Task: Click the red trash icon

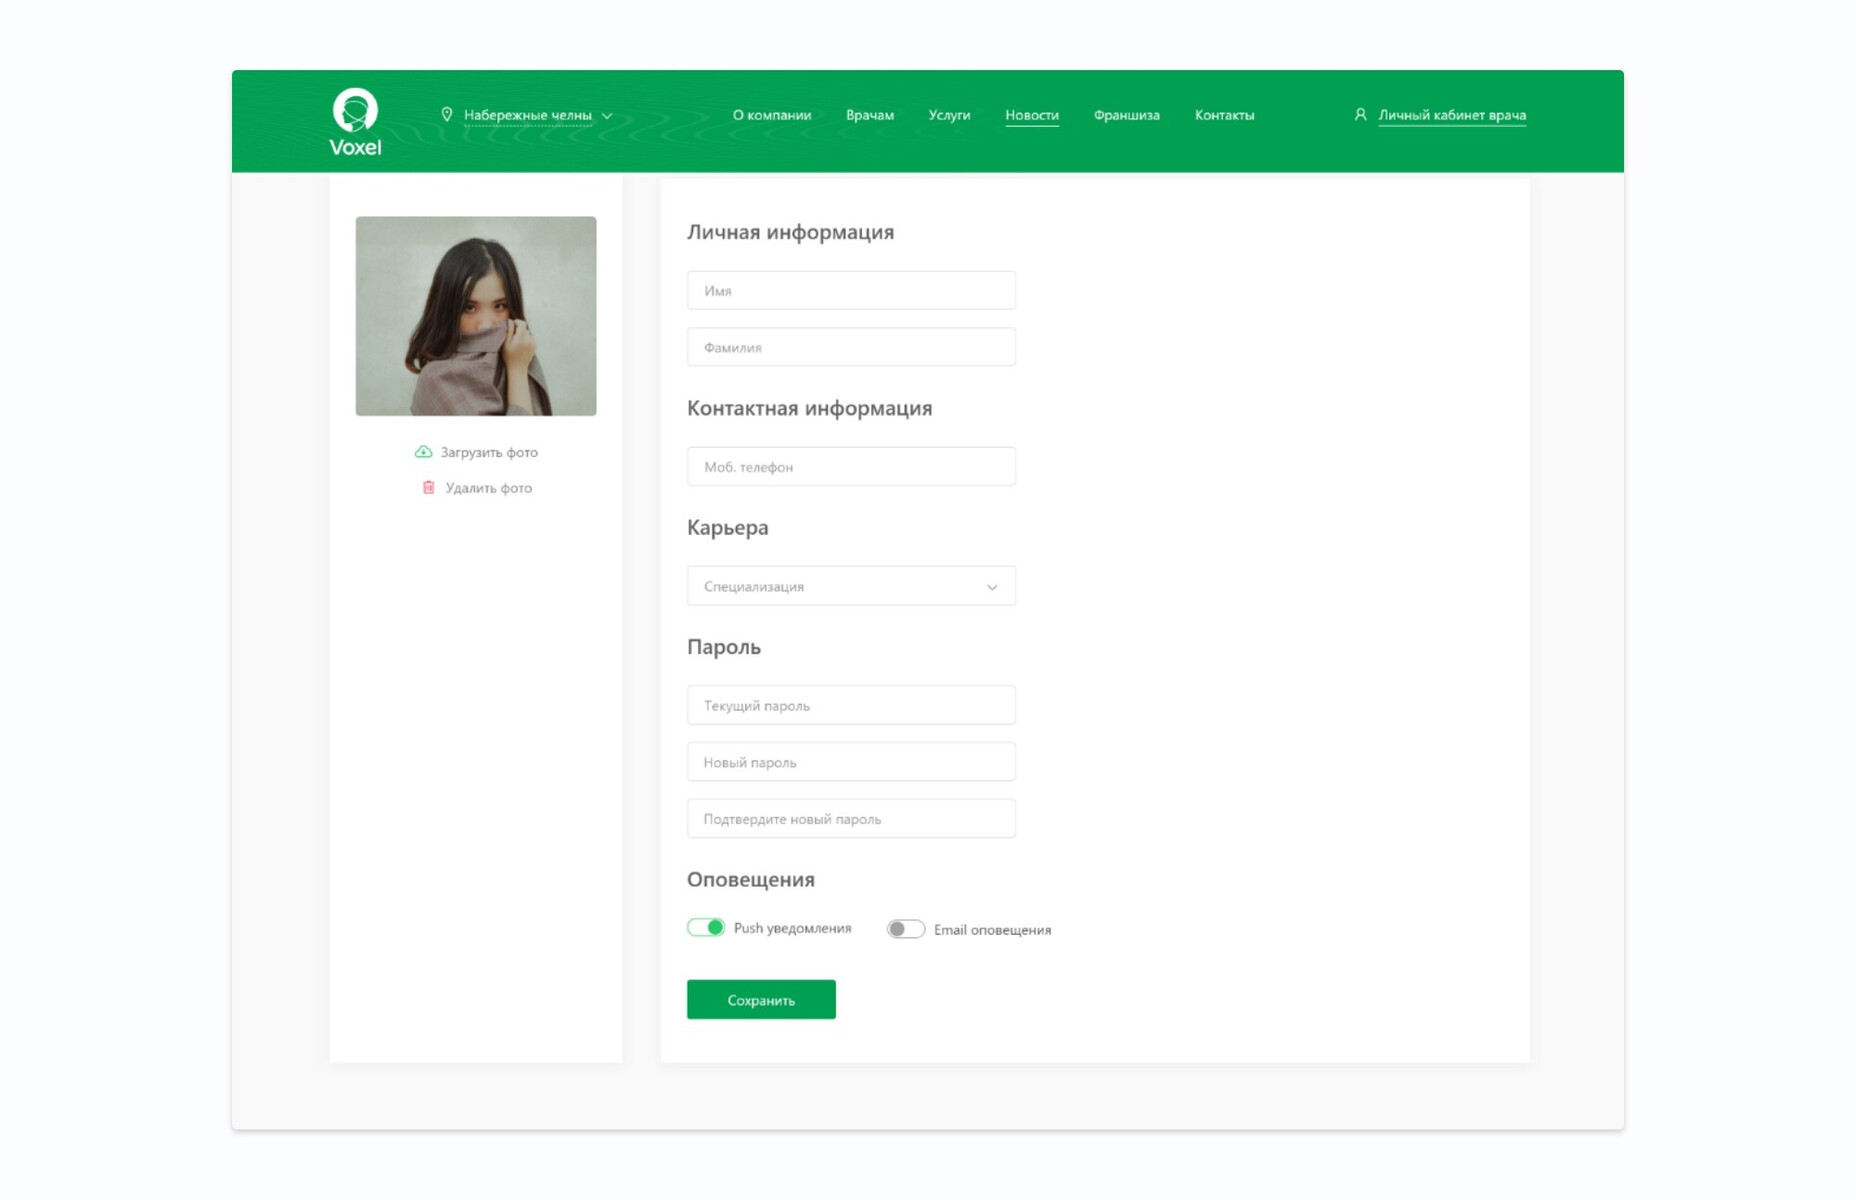Action: tap(428, 487)
